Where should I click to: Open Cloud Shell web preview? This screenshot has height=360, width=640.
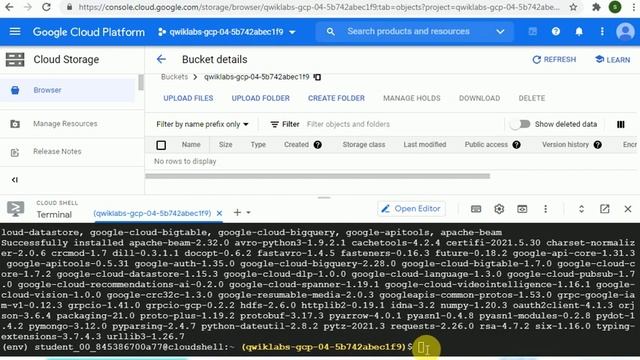coord(522,209)
